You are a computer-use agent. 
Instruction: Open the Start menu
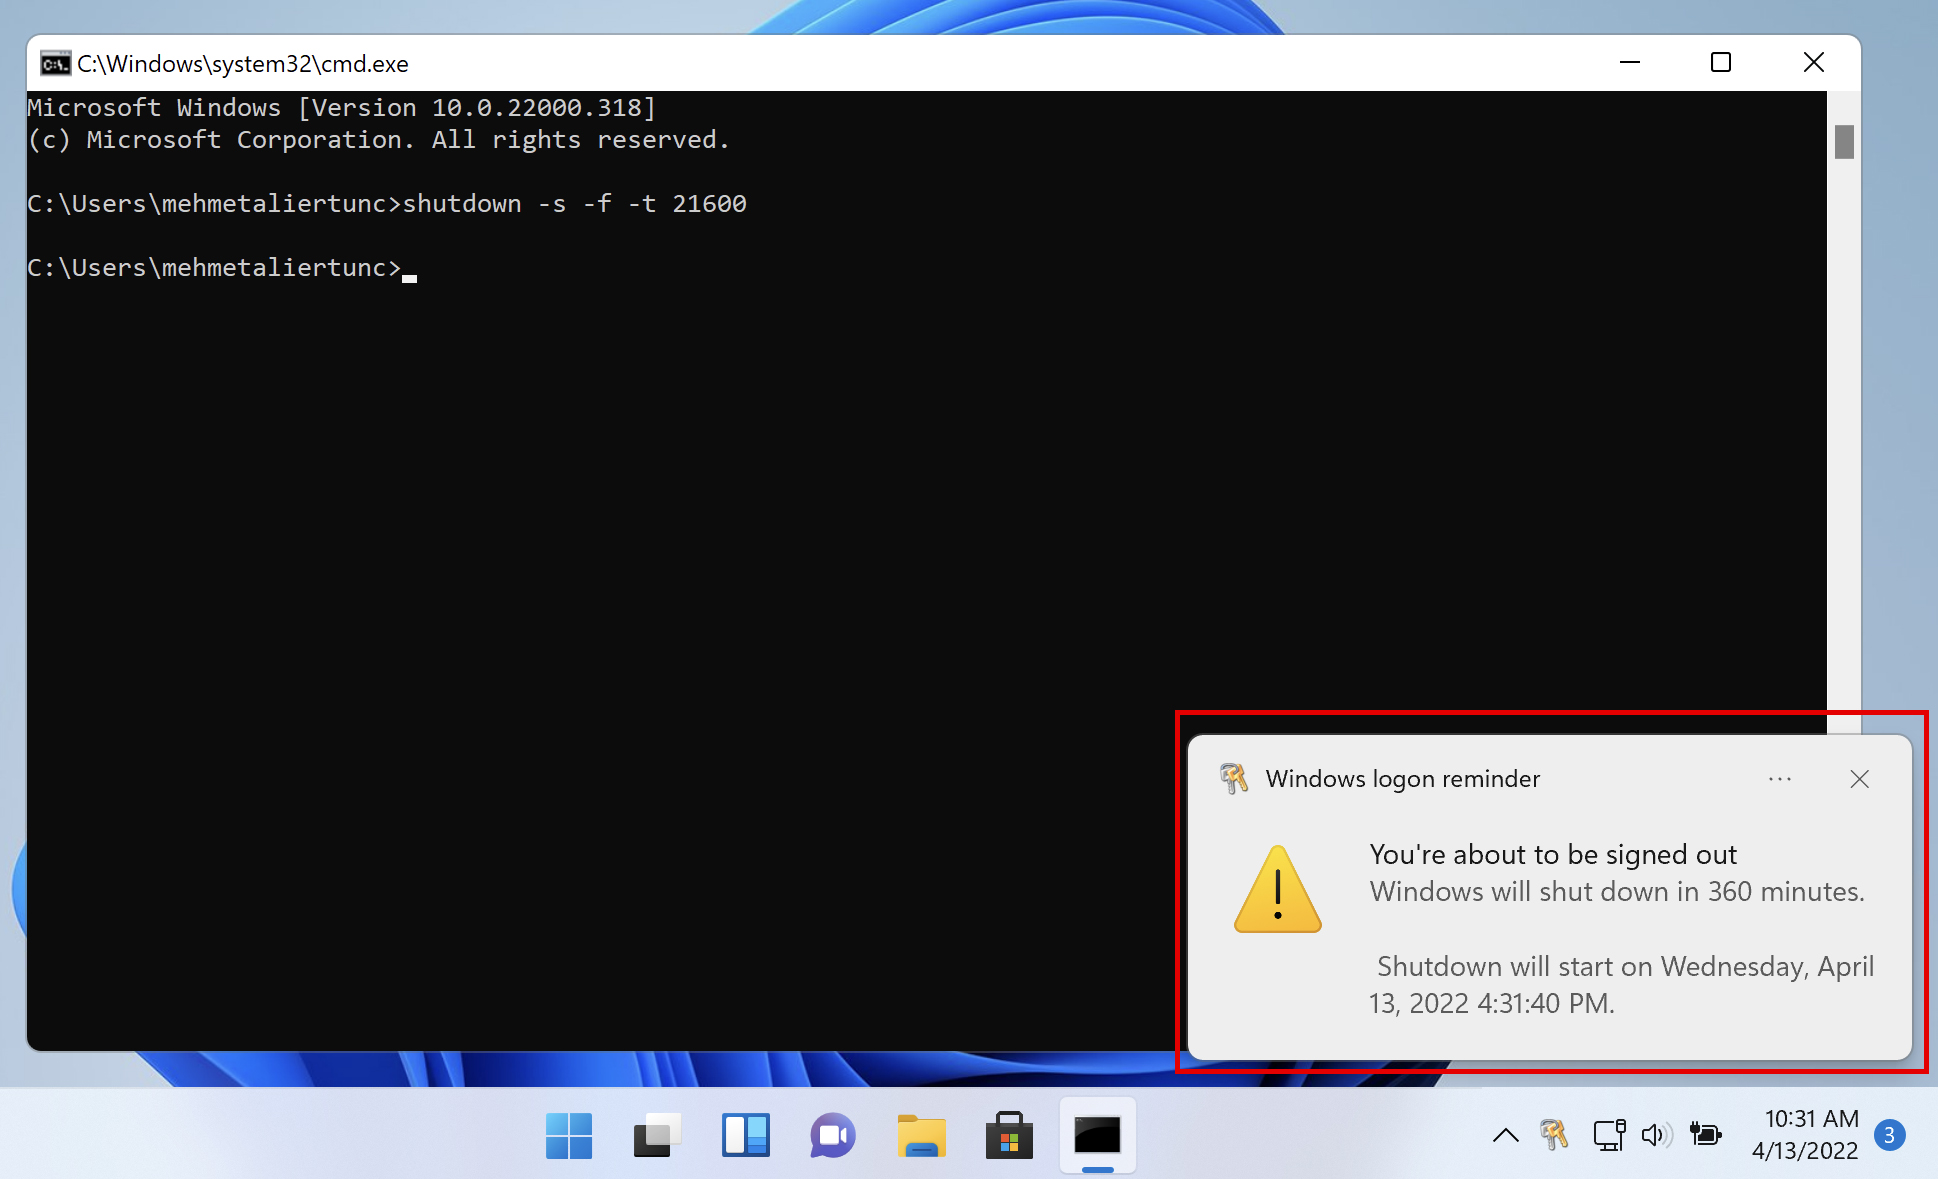point(569,1135)
